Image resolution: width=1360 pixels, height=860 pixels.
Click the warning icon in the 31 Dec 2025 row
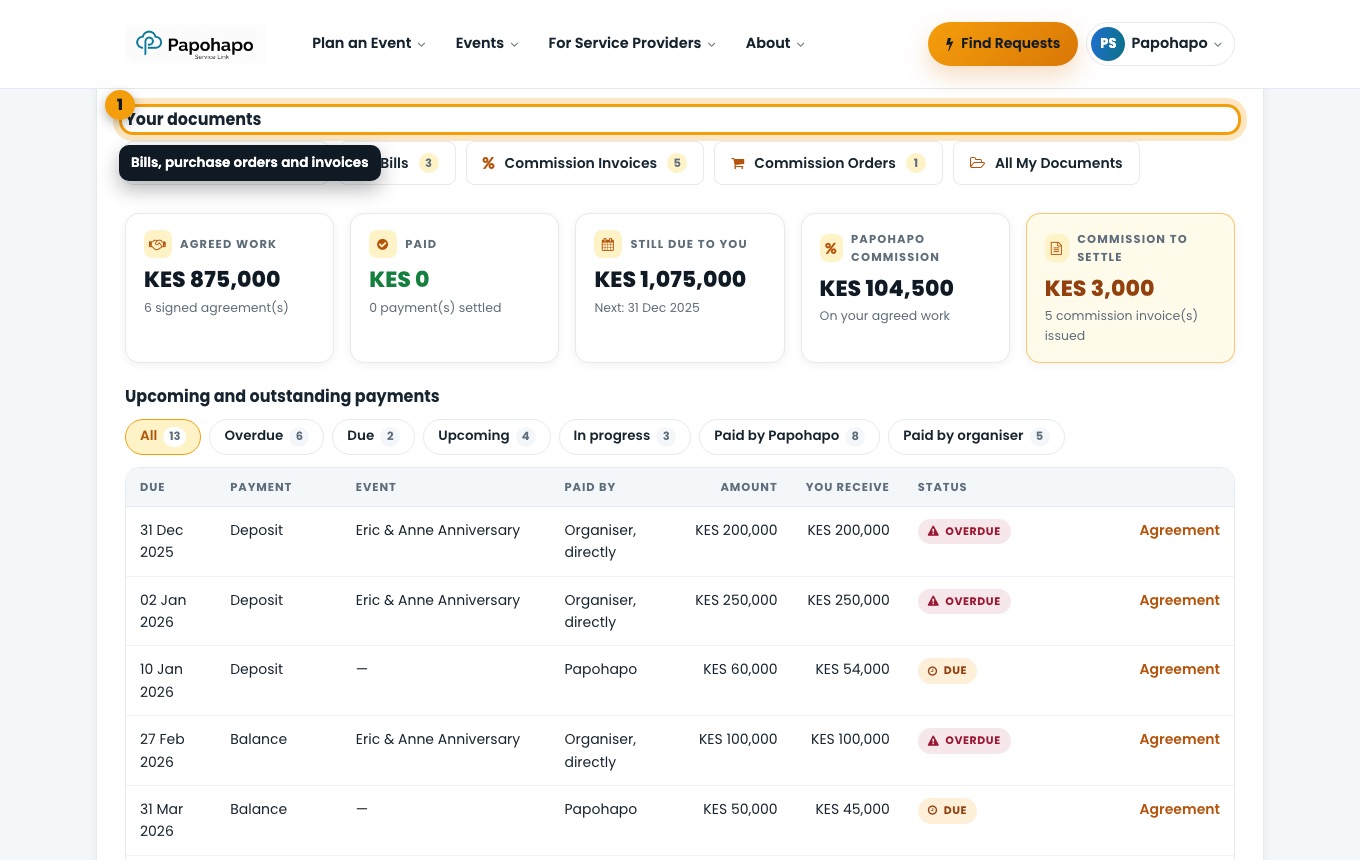(x=933, y=531)
